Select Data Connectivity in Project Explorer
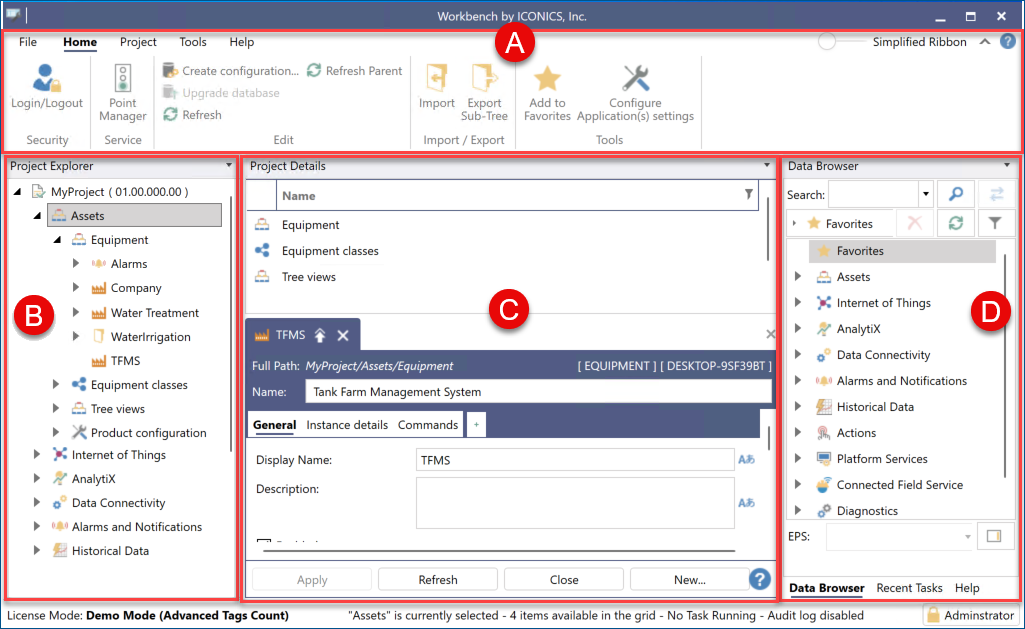The height and width of the screenshot is (629, 1025). [118, 503]
